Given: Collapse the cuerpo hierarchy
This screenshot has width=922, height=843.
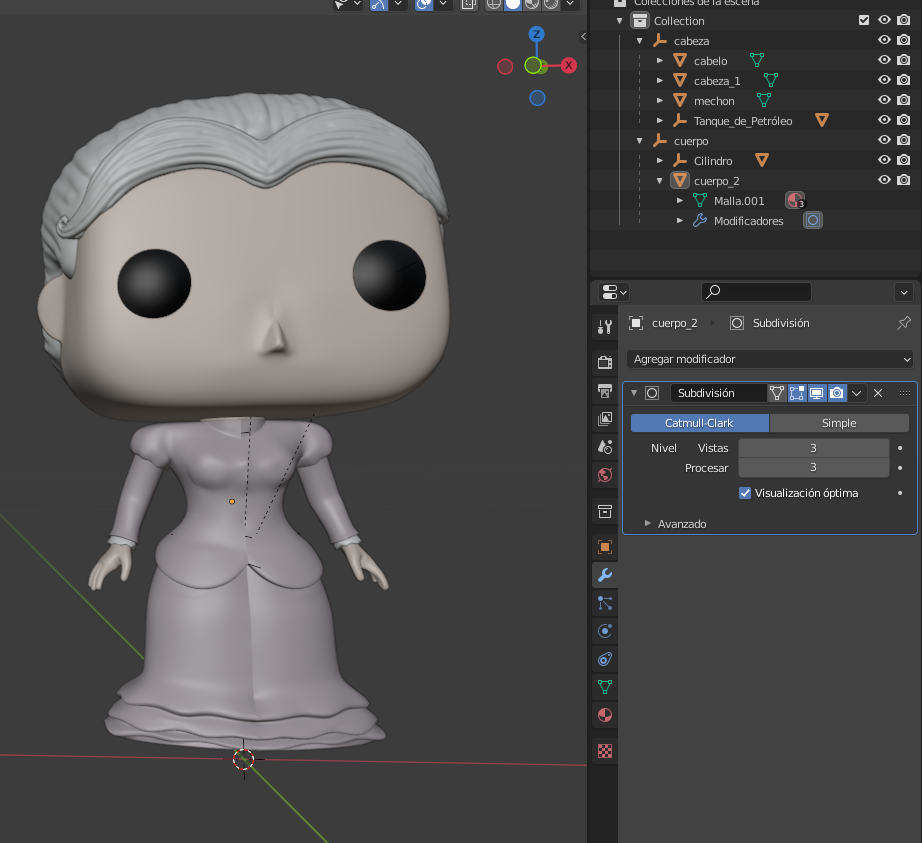Looking at the screenshot, I should click(639, 140).
